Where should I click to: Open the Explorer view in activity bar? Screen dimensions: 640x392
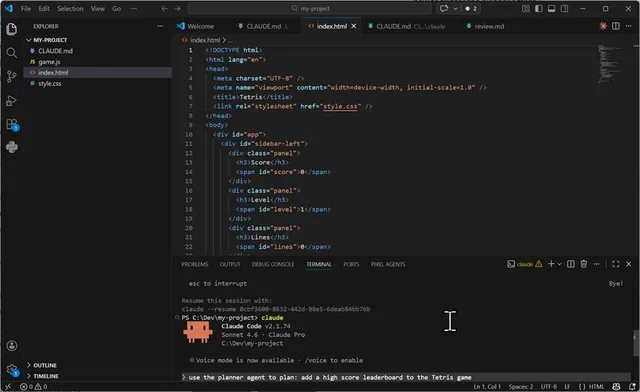(12, 29)
